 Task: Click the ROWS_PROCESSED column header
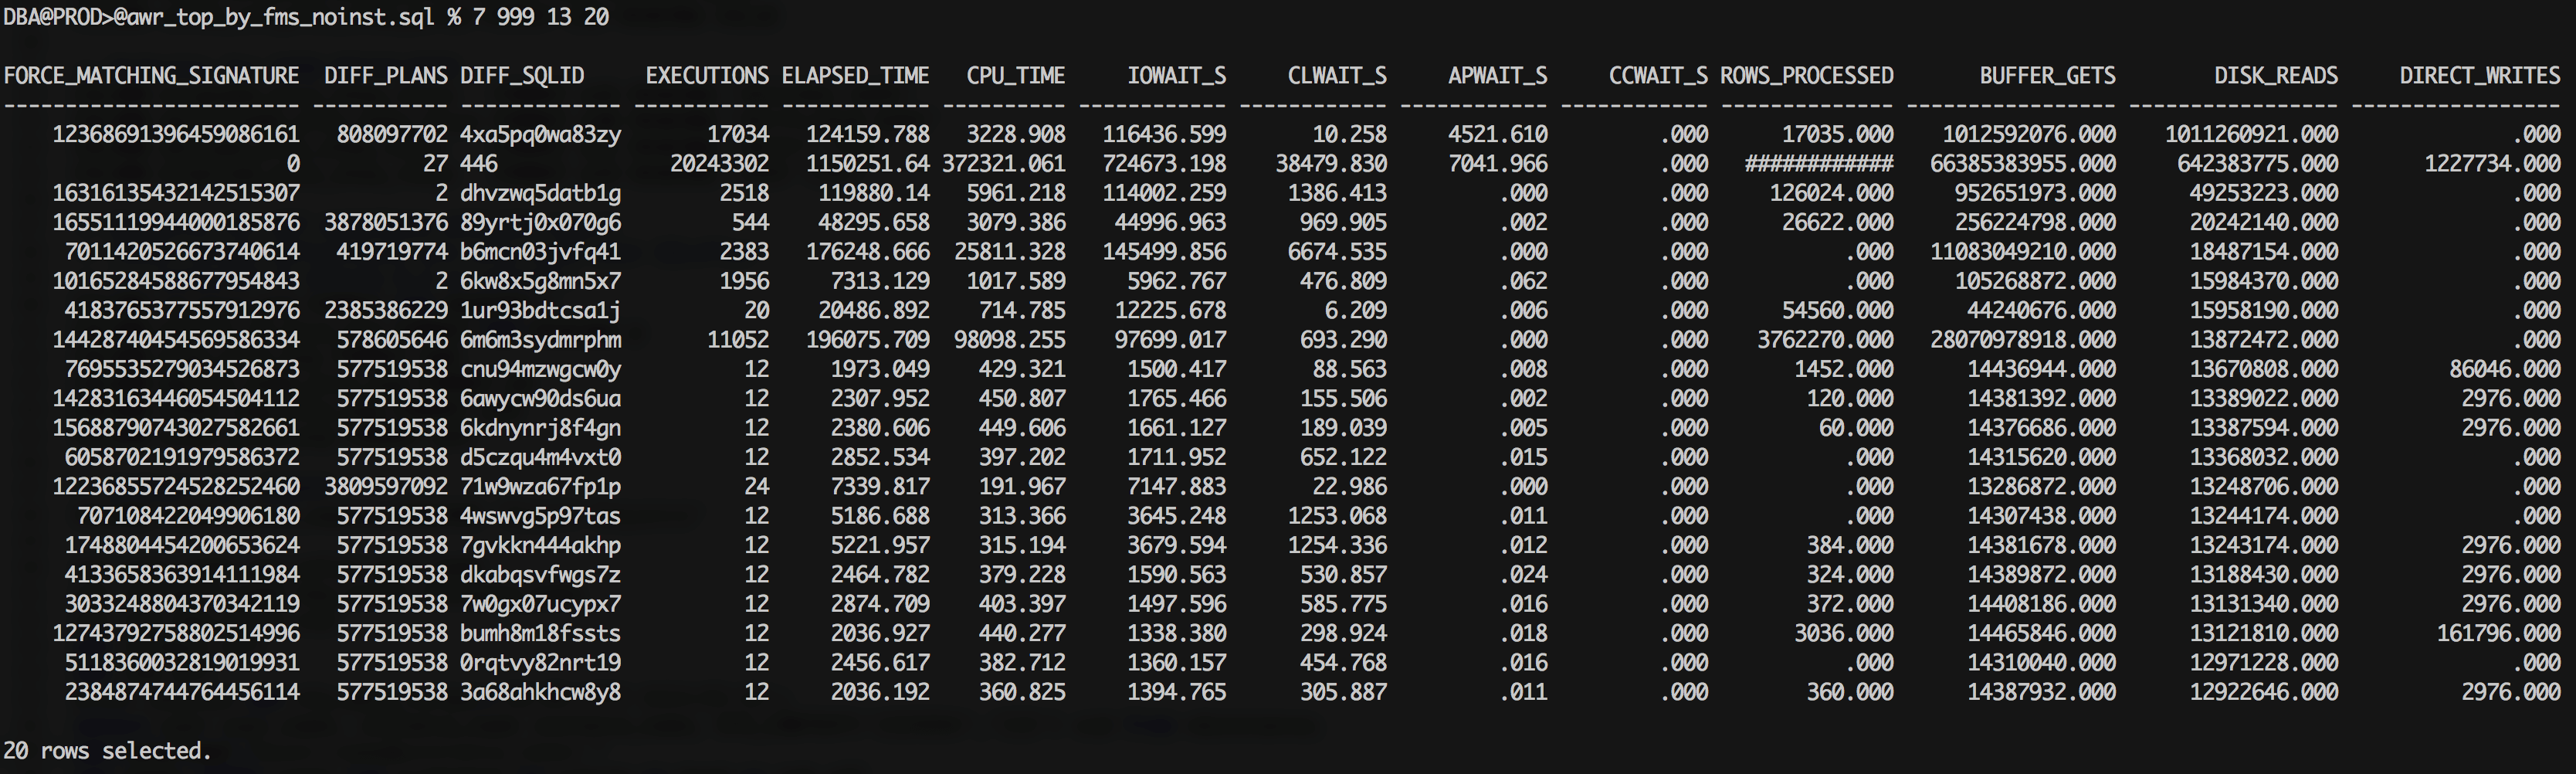[x=1806, y=76]
